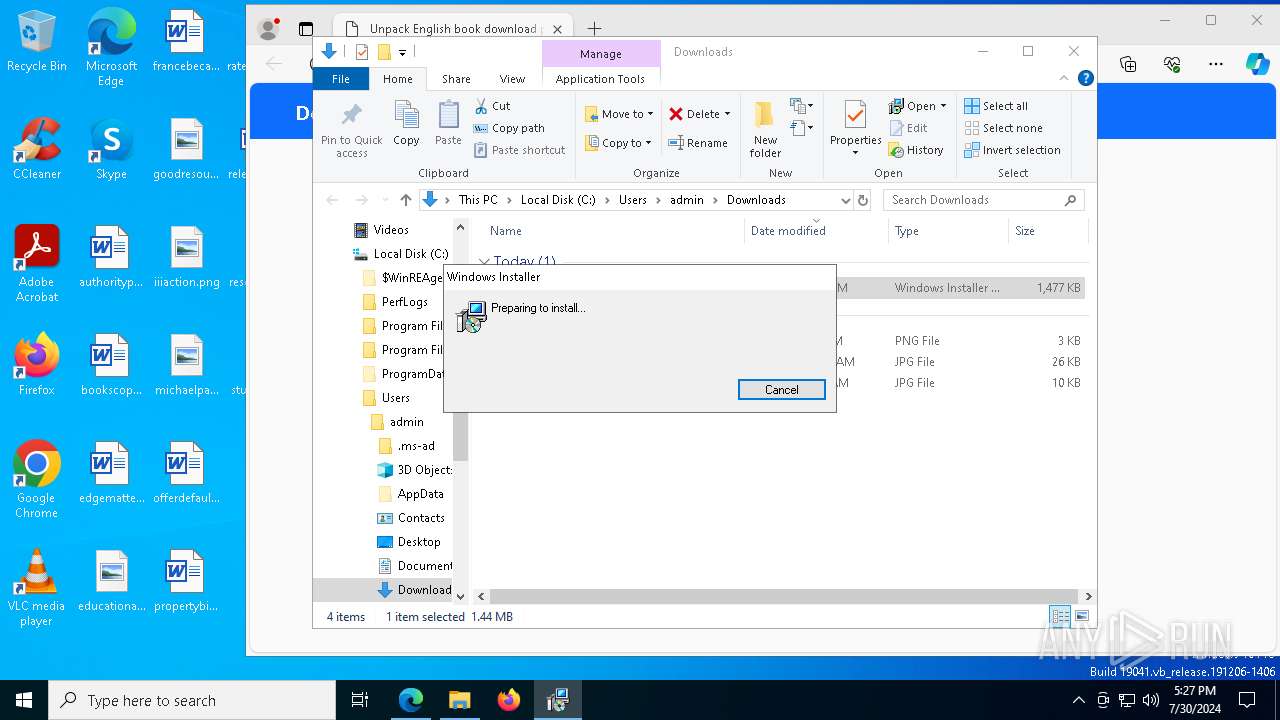1280x720 pixels.
Task: Click the Search Downloads field
Action: pyautogui.click(x=983, y=200)
